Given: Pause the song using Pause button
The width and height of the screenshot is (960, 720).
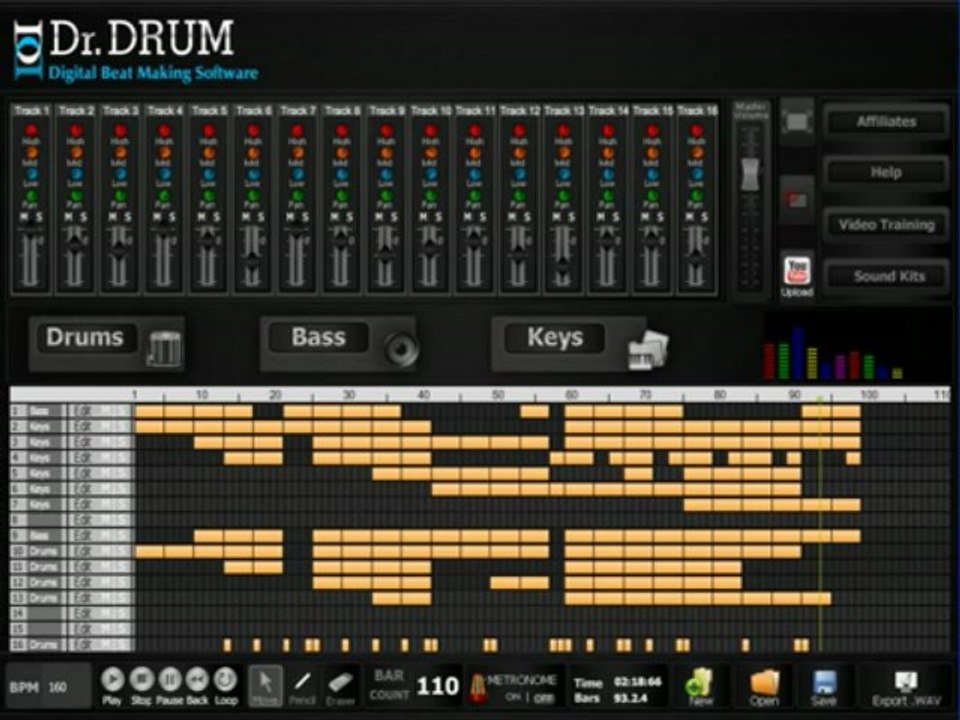Looking at the screenshot, I should tap(170, 680).
